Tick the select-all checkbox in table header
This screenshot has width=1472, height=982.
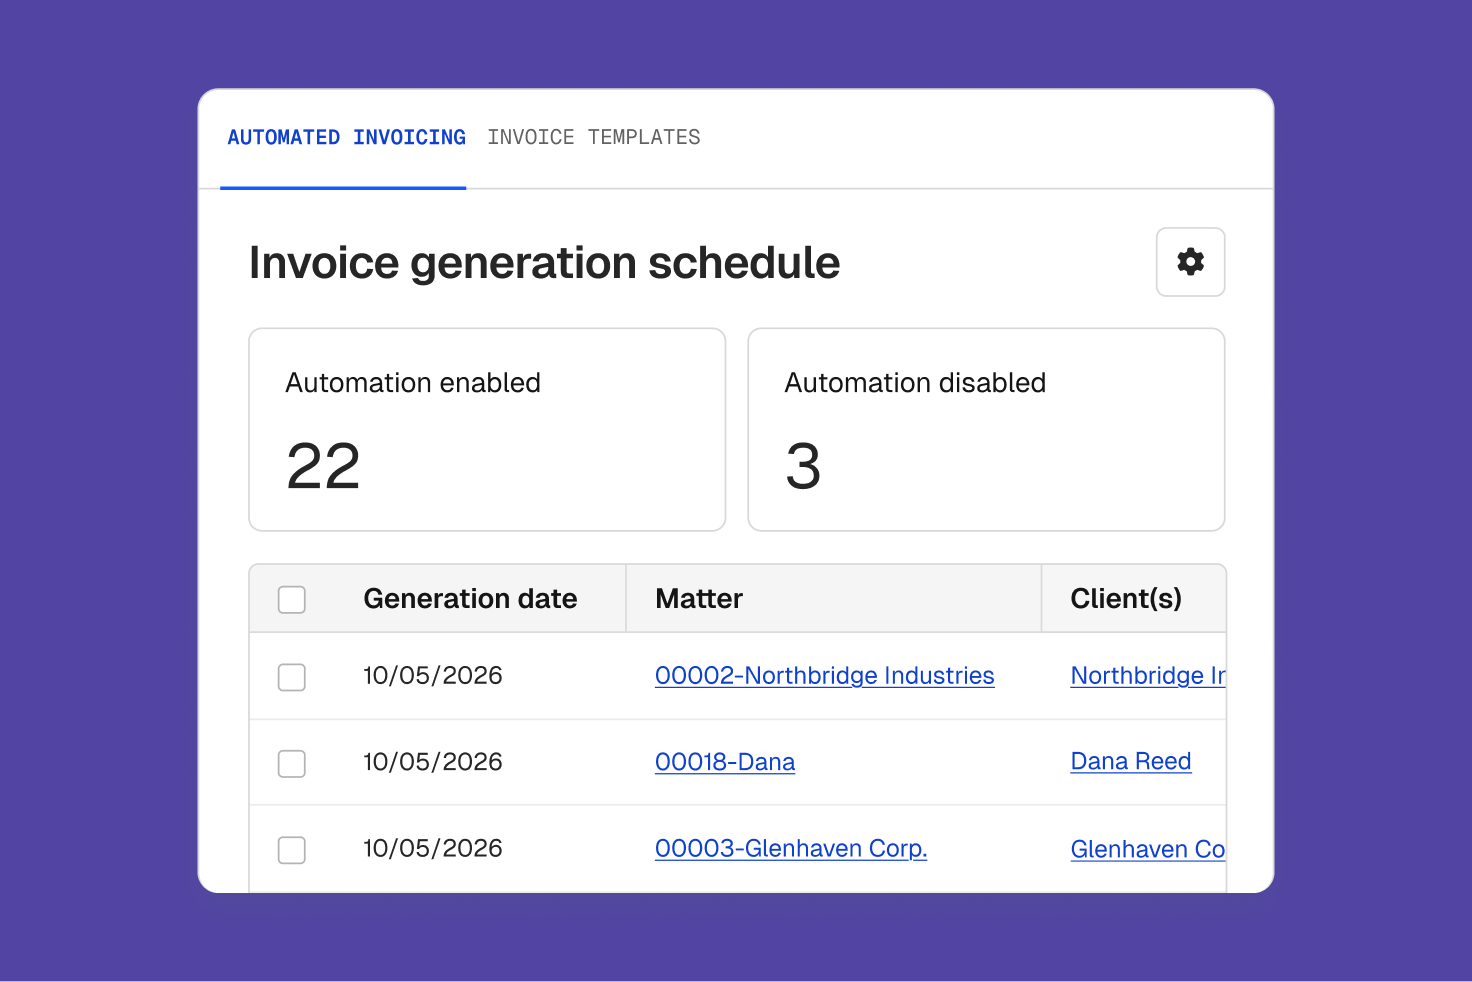(292, 600)
